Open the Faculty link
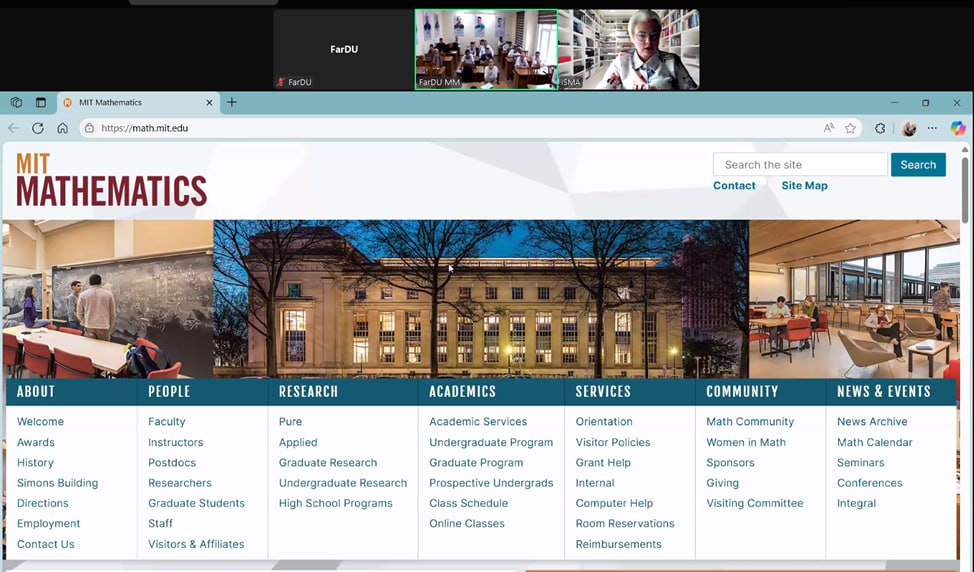Image resolution: width=974 pixels, height=572 pixels. [166, 422]
